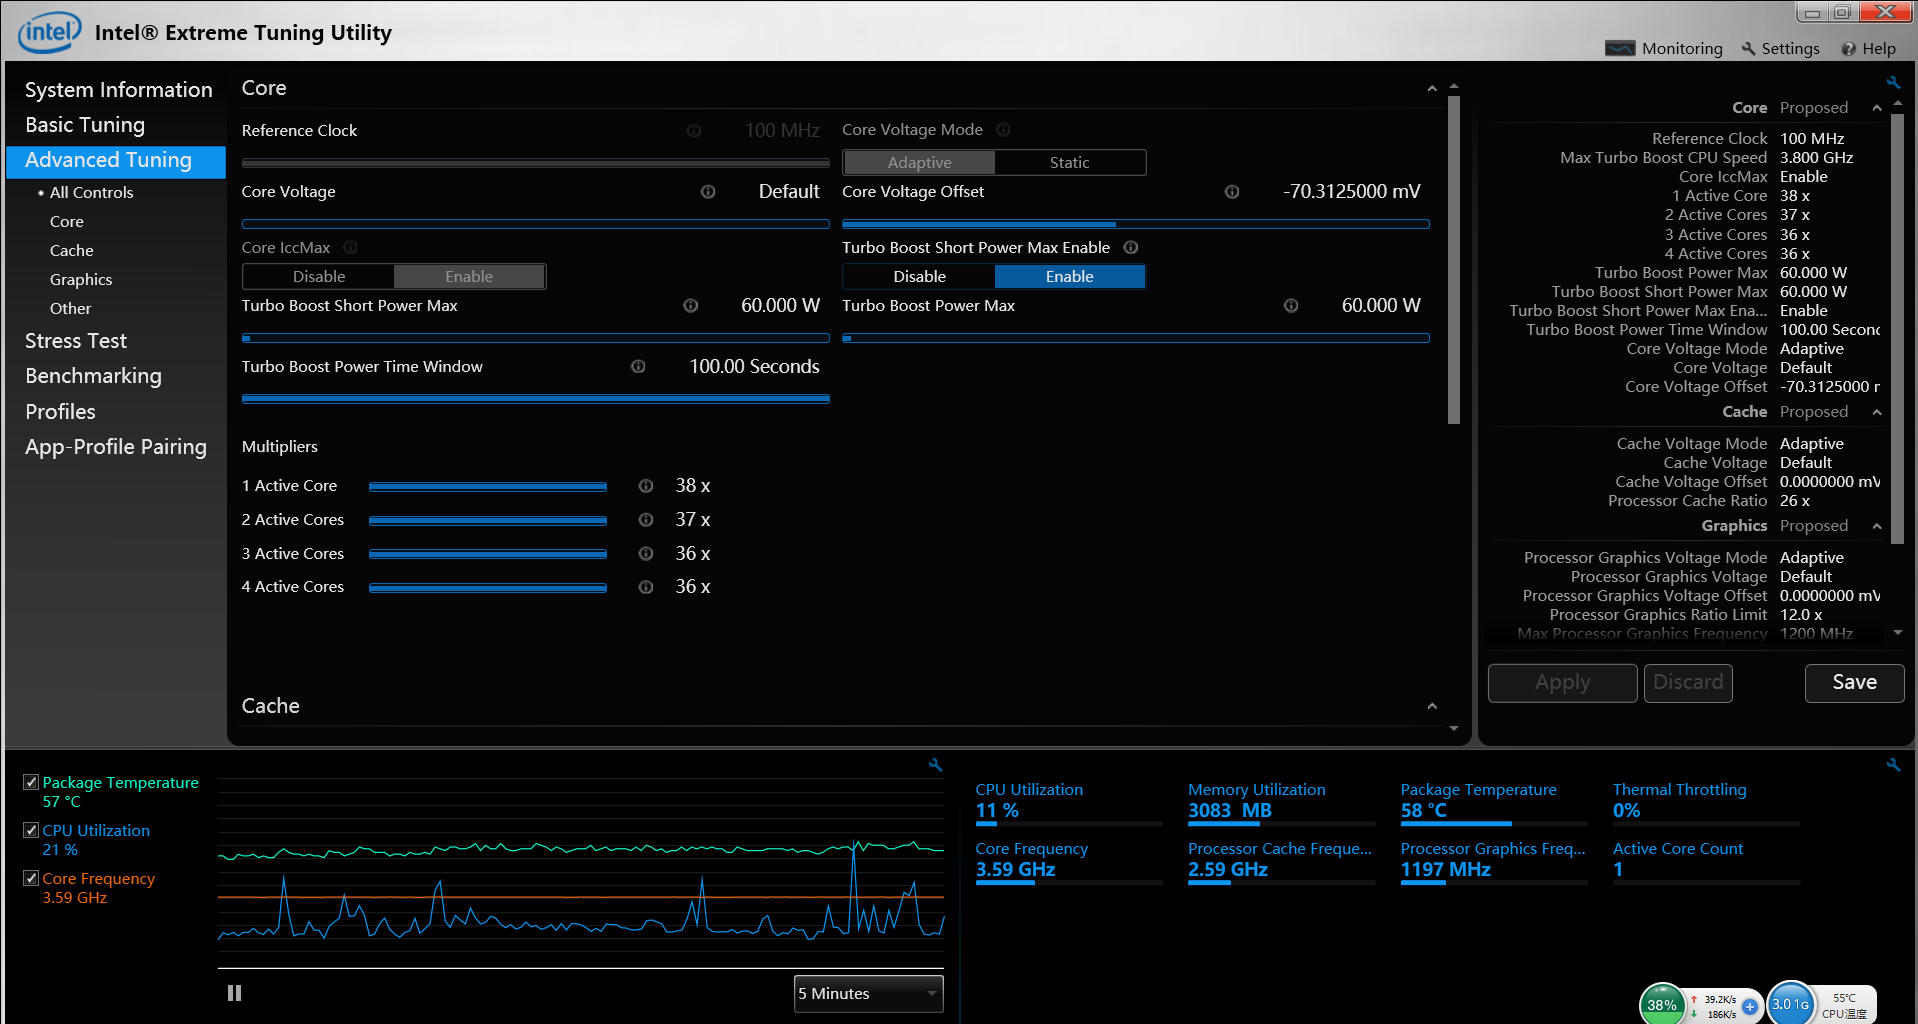Open App-Profile Pairing section
The width and height of the screenshot is (1918, 1024).
[x=116, y=447]
